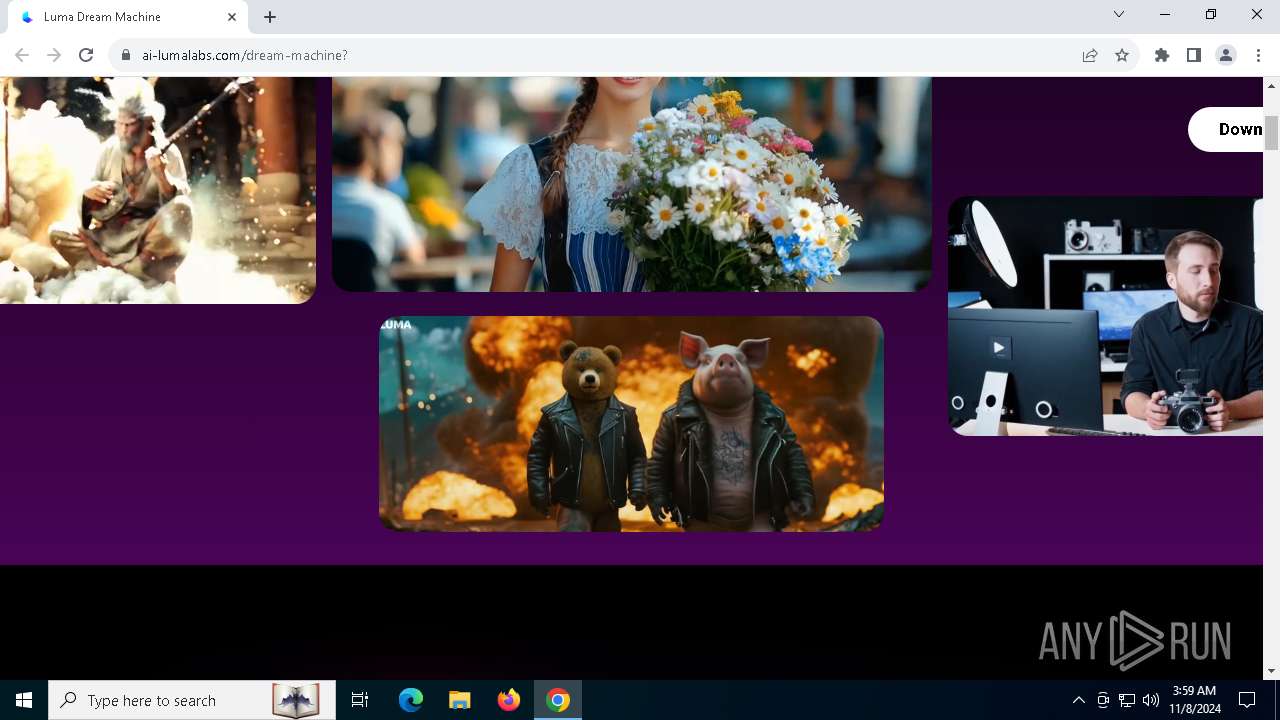
Task: Open the Chrome profile avatar
Action: (x=1226, y=55)
